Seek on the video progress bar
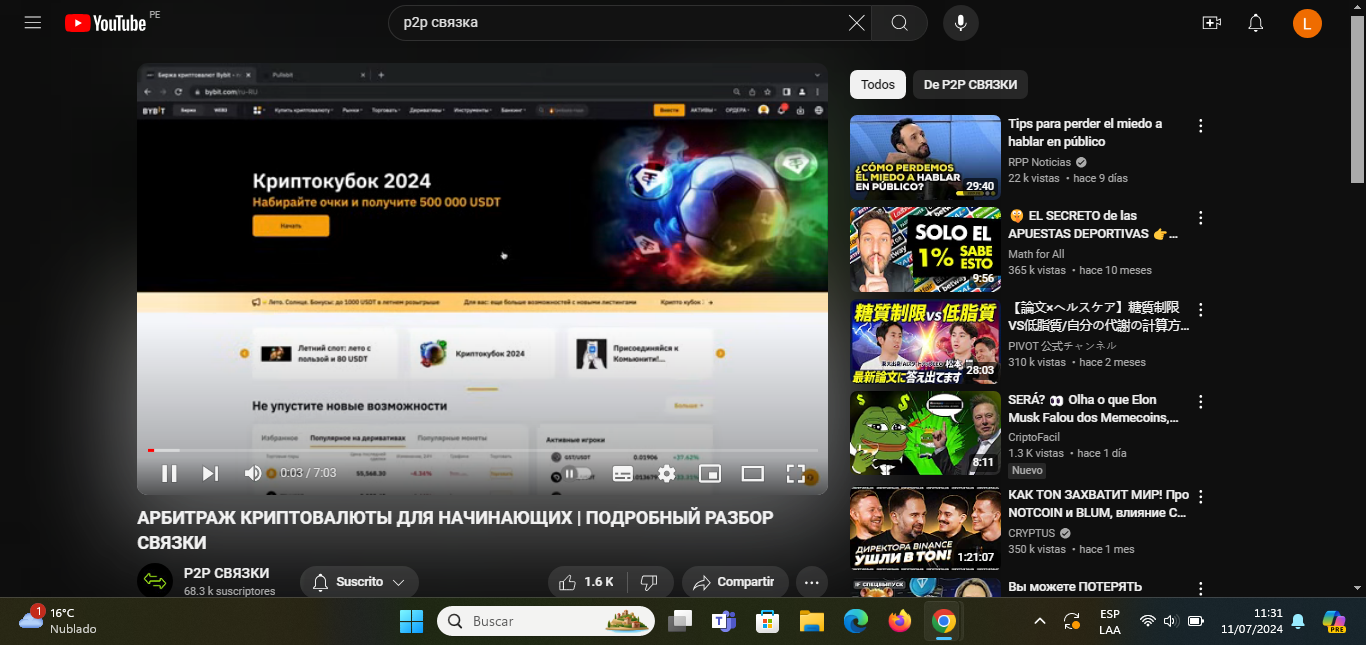Viewport: 1366px width, 645px height. coord(482,450)
